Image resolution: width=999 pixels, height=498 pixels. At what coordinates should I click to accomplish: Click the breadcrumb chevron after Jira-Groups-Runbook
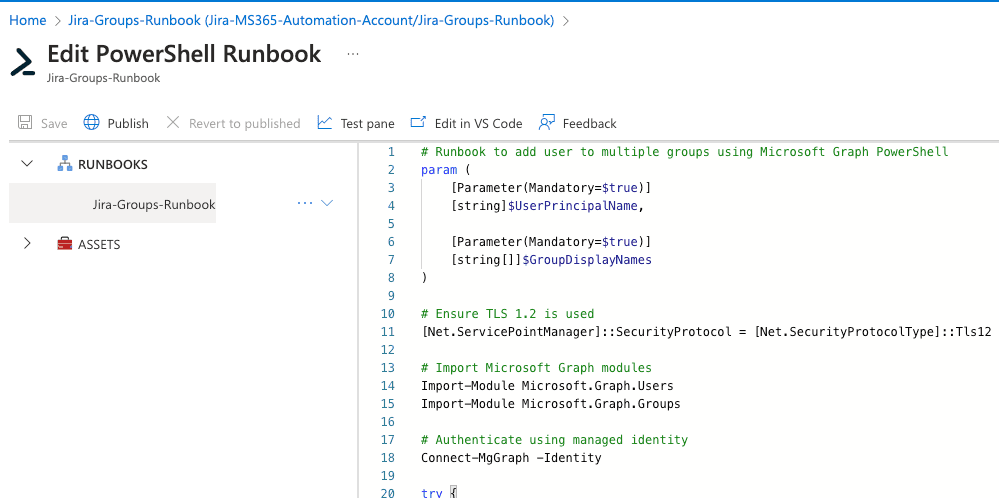click(x=566, y=21)
